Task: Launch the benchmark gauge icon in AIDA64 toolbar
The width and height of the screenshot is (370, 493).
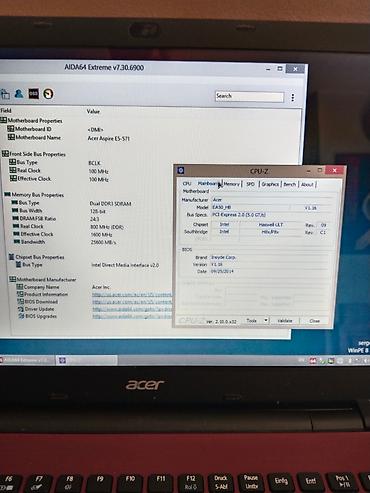Action: coord(48,94)
